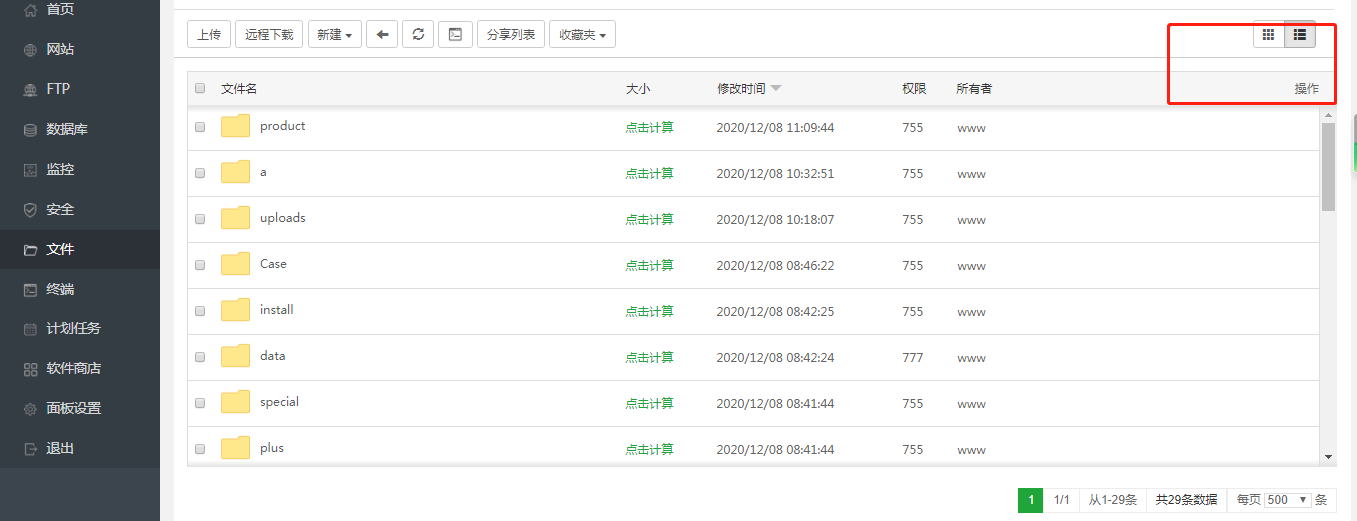The image size is (1357, 521).
Task: Click 点击计算 for product folder
Action: (x=650, y=128)
